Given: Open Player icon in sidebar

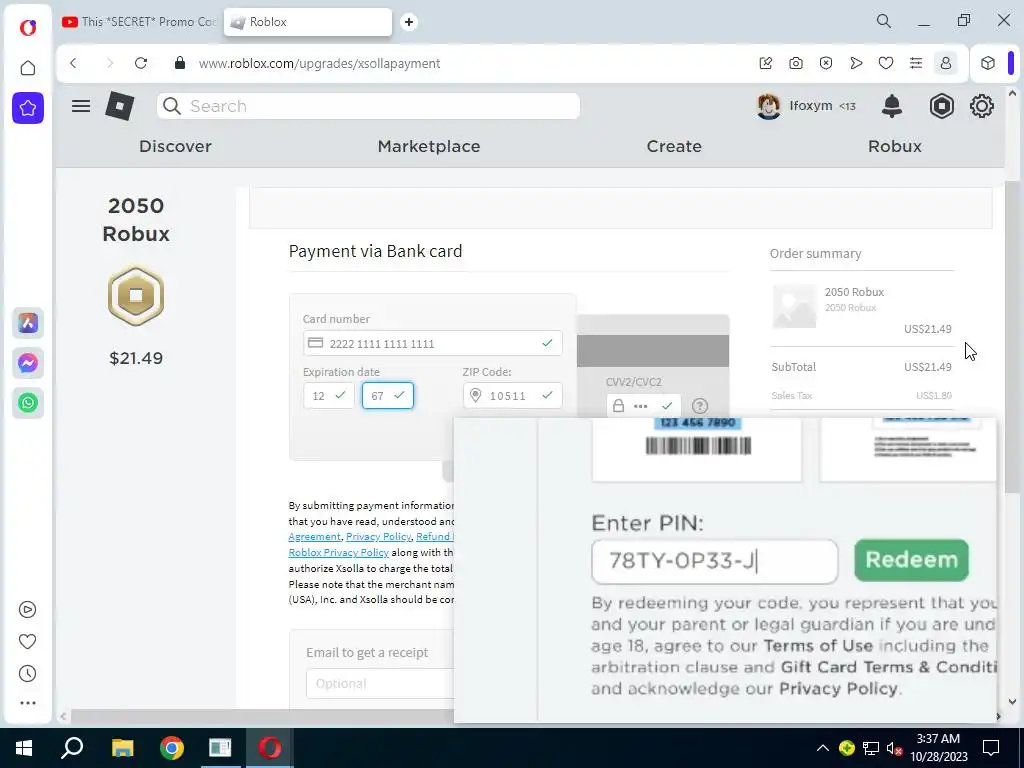Looking at the screenshot, I should pyautogui.click(x=27, y=609).
